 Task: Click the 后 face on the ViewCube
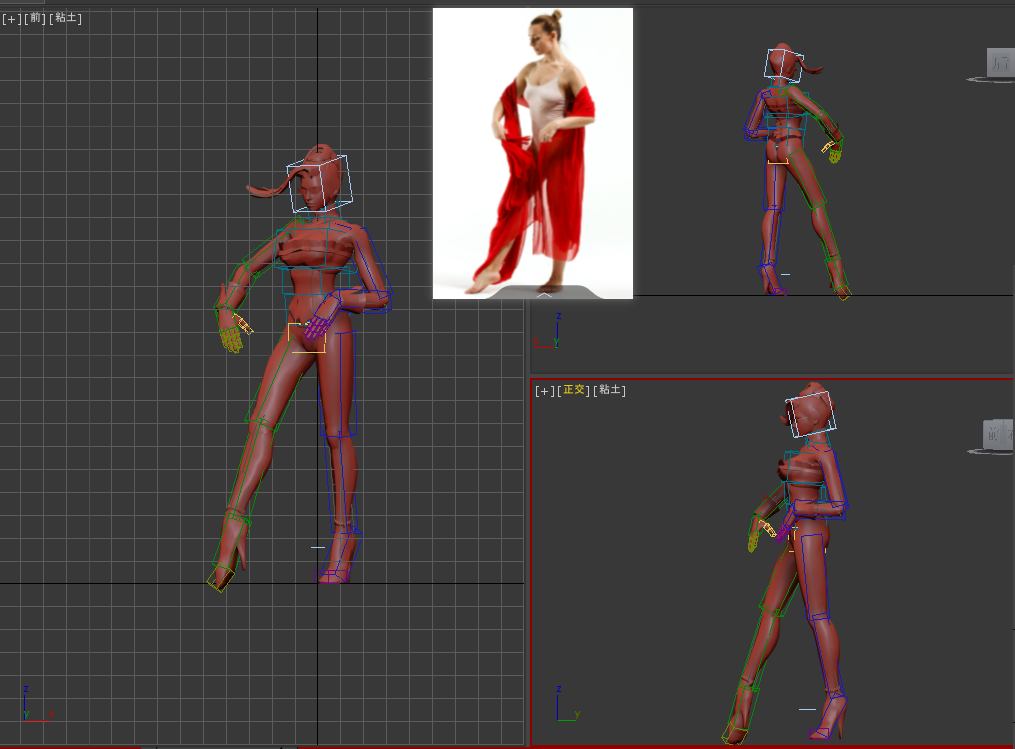click(998, 62)
